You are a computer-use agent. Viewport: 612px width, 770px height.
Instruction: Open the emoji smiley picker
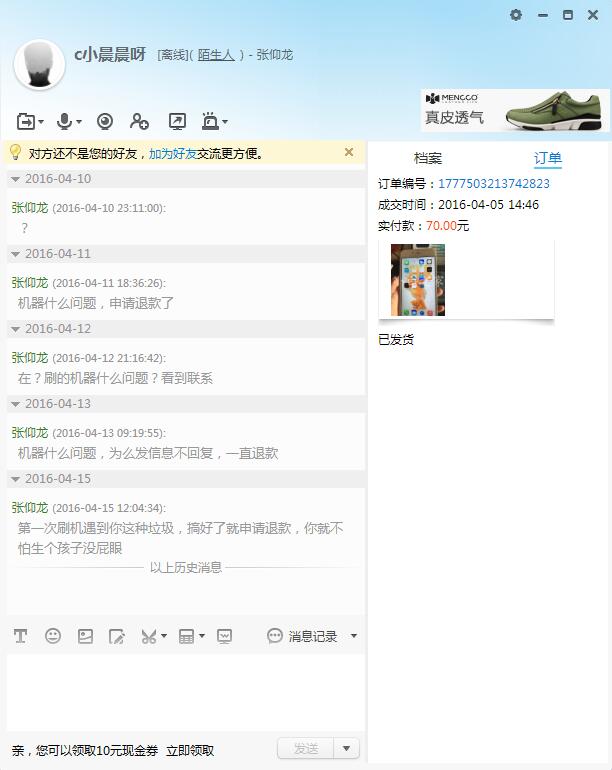(x=53, y=636)
